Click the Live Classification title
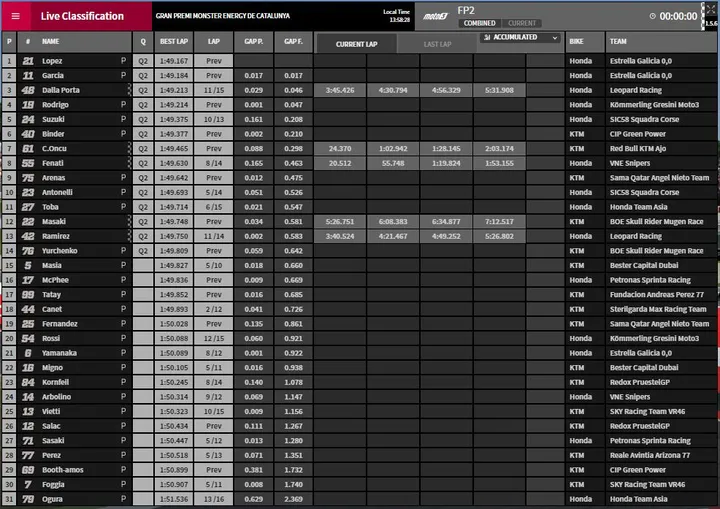The image size is (720, 509). point(82,16)
